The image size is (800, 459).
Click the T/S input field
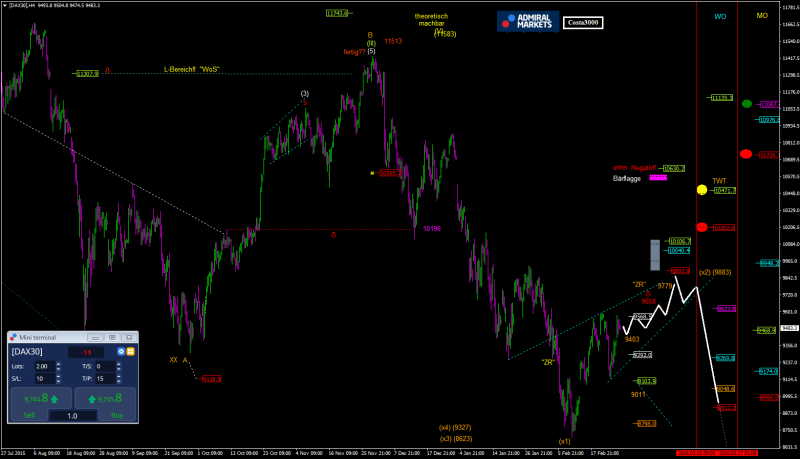[107, 366]
